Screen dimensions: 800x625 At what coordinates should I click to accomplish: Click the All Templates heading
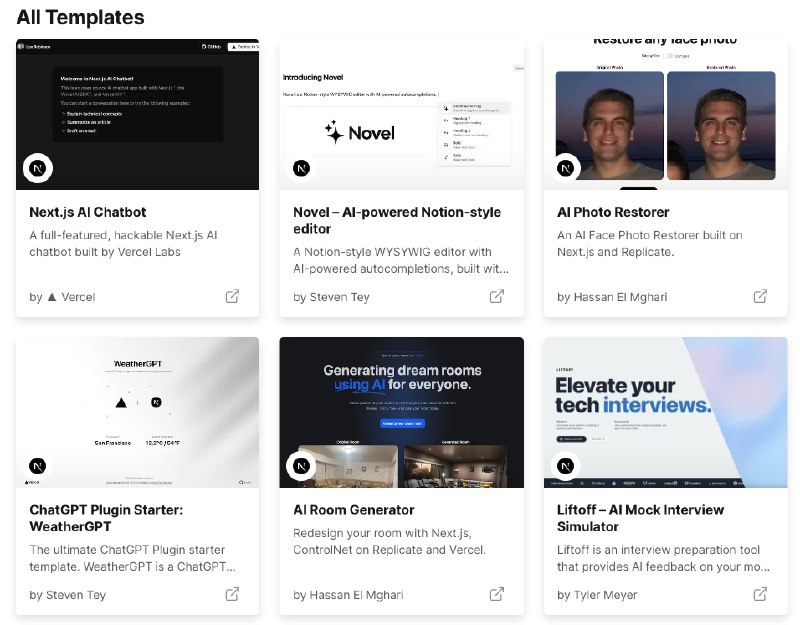tap(81, 17)
